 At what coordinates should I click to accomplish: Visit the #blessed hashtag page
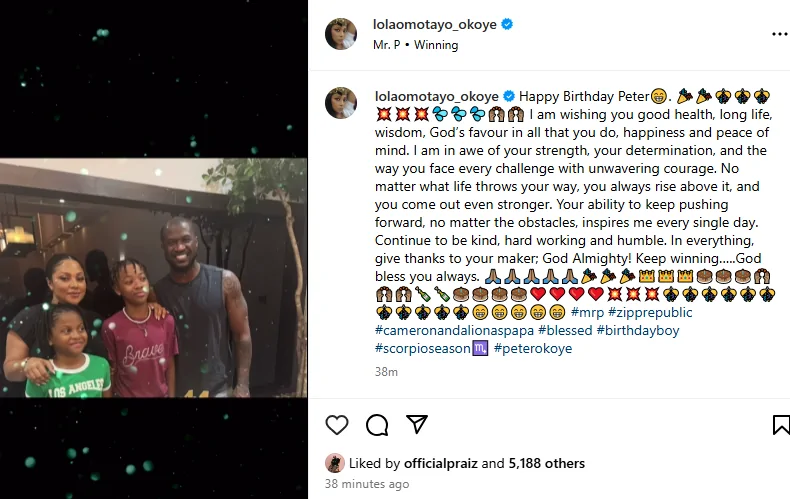click(x=565, y=331)
